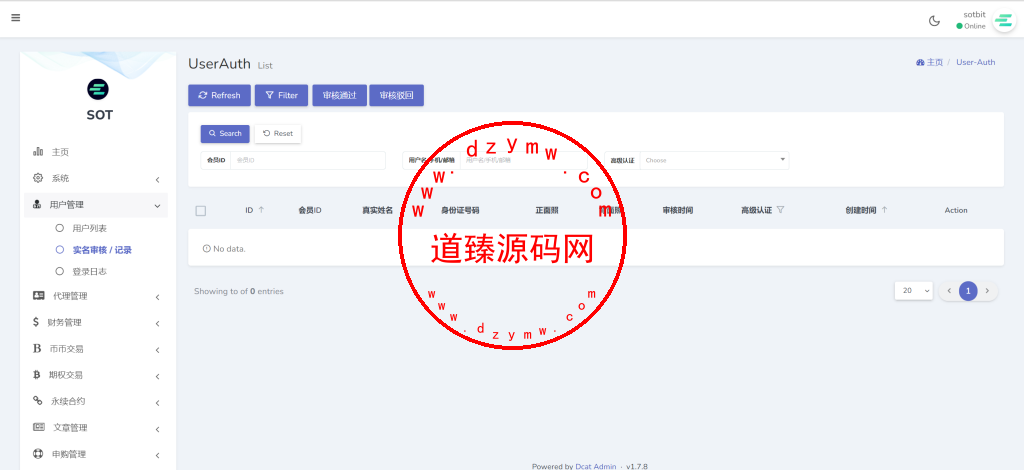
Task: Focus the 用户名/手机/邮箱 input field
Action: (522, 160)
